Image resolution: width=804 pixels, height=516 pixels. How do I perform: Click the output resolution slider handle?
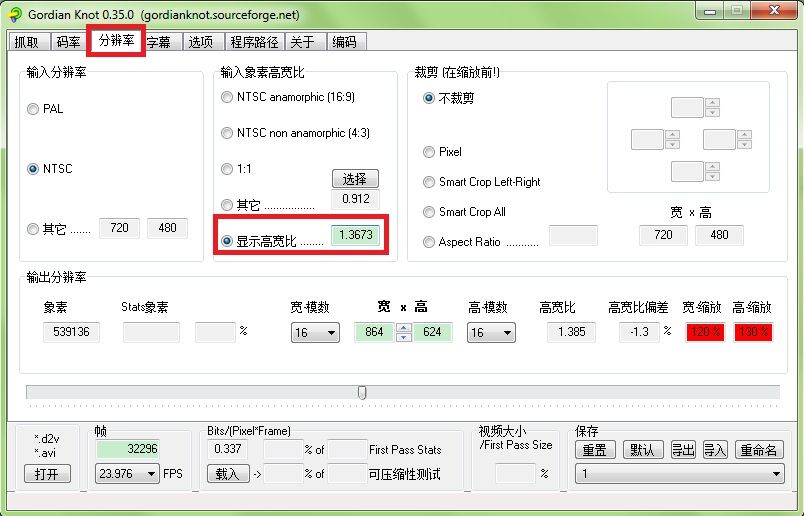(362, 393)
